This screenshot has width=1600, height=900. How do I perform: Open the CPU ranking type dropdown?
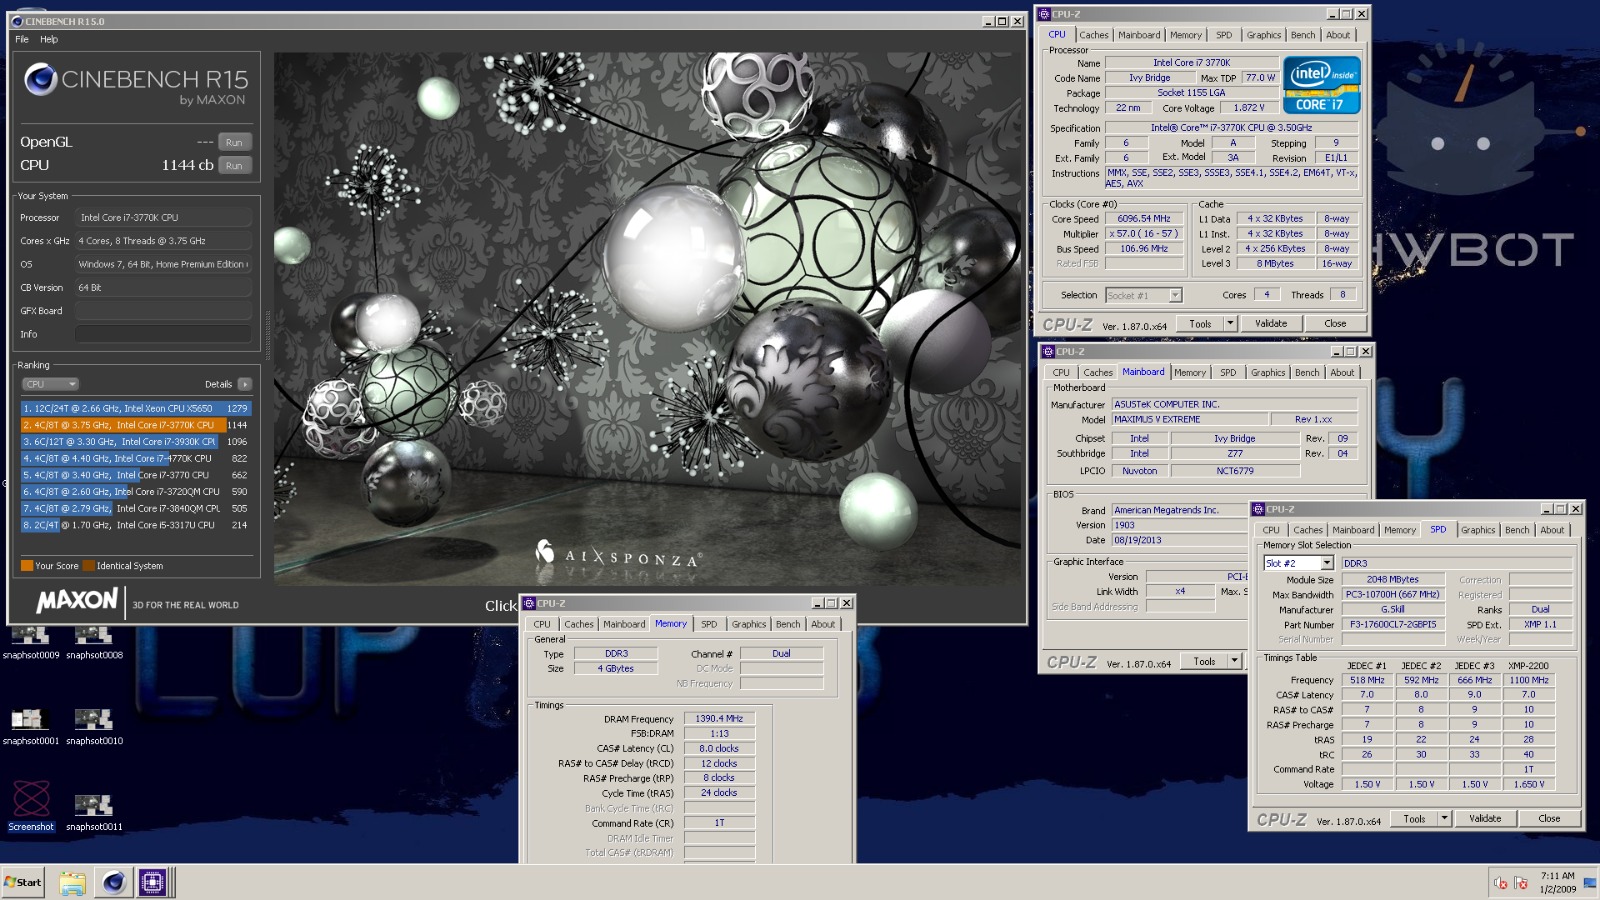click(x=50, y=384)
